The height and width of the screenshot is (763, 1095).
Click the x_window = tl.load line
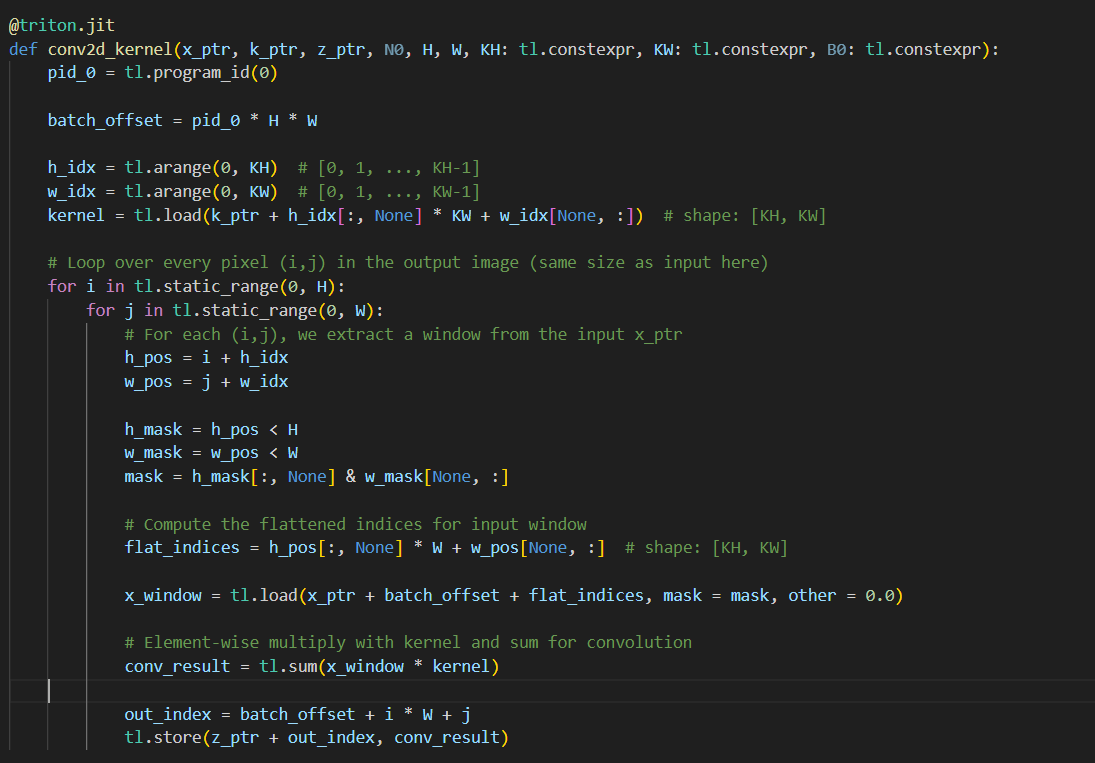514,595
